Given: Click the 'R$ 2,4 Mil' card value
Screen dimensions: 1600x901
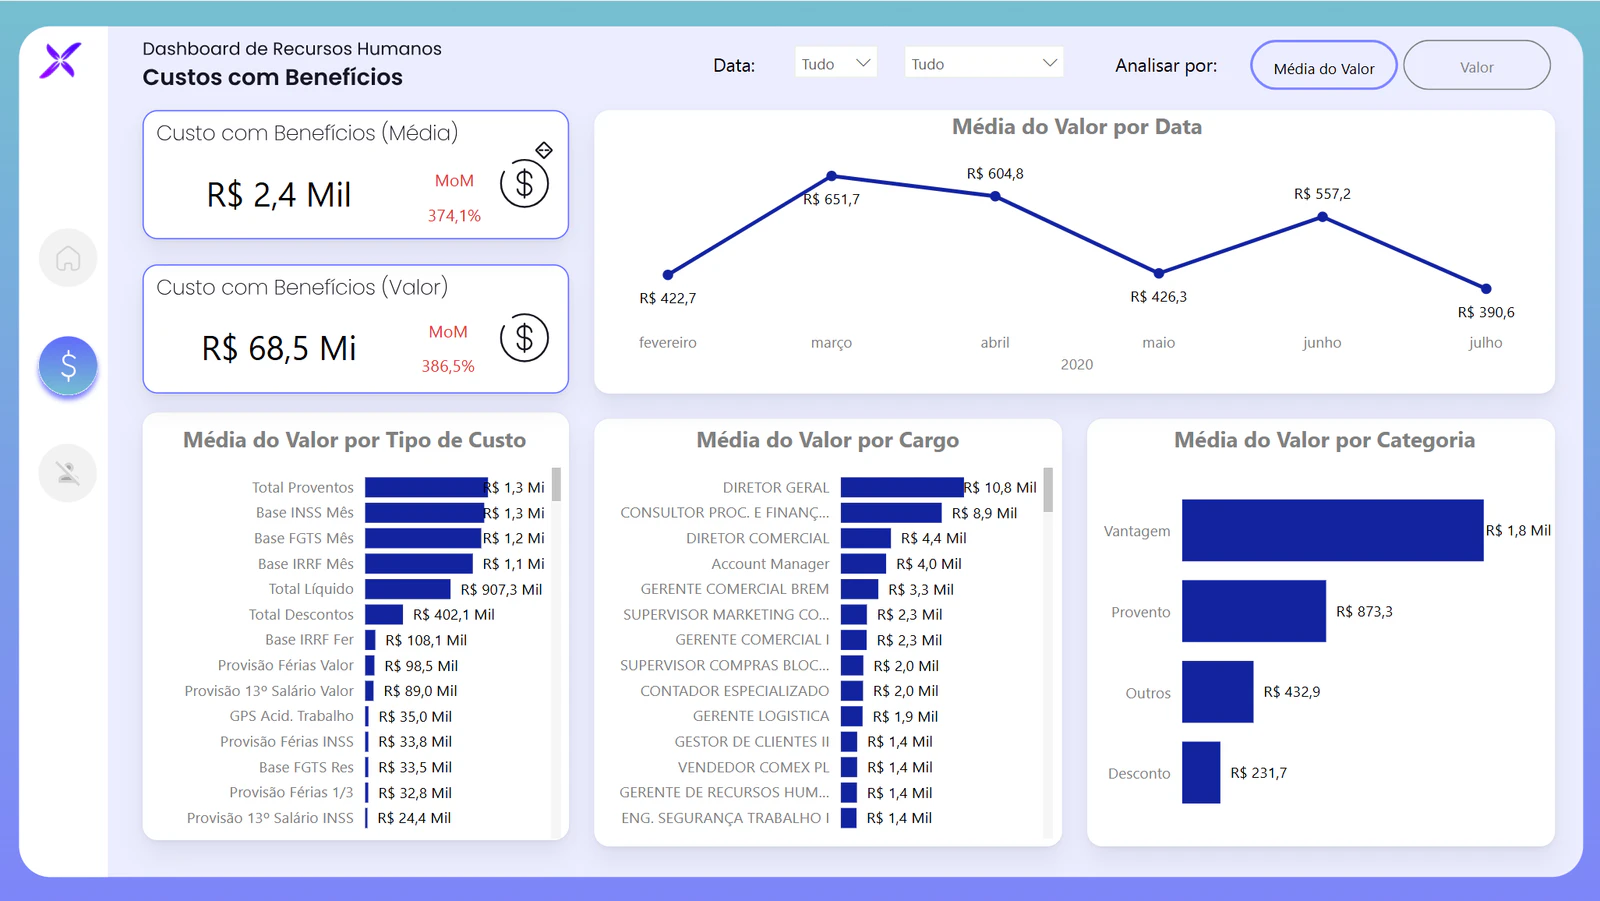Looking at the screenshot, I should pyautogui.click(x=279, y=195).
